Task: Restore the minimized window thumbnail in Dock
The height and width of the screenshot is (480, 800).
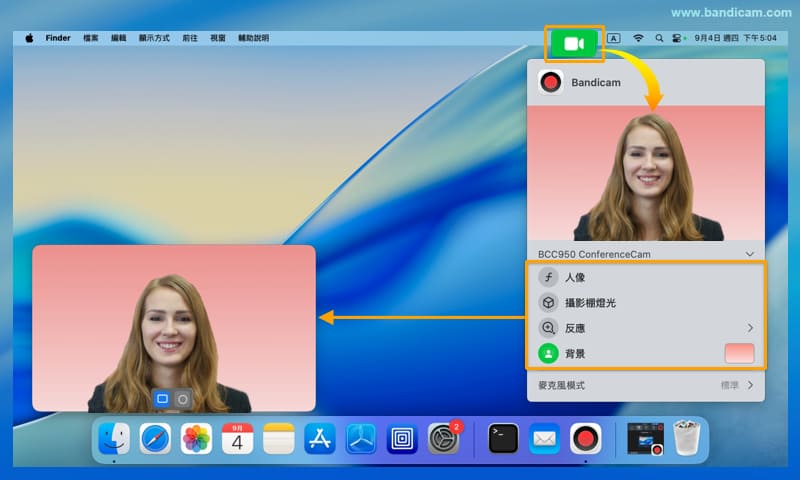Action: pyautogui.click(x=645, y=438)
